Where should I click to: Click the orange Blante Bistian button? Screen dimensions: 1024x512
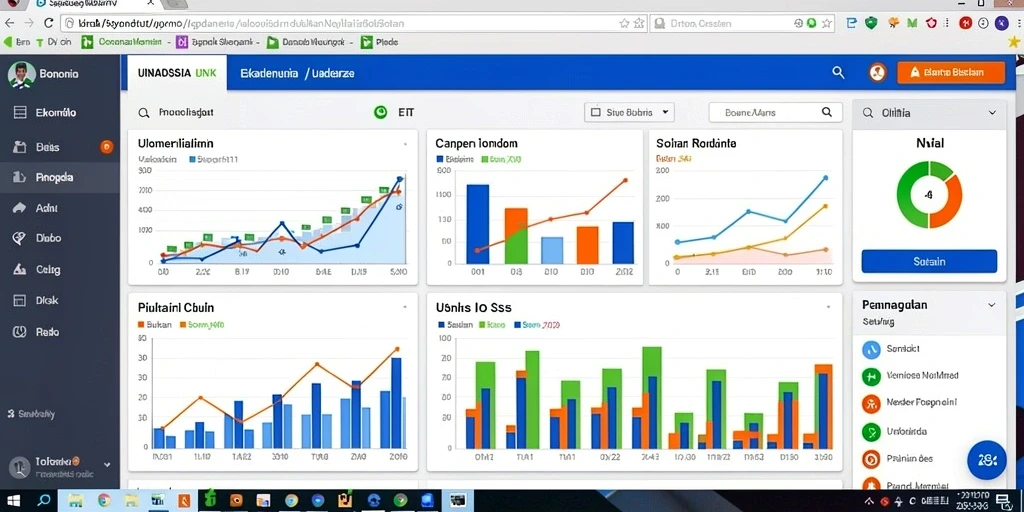click(x=951, y=72)
